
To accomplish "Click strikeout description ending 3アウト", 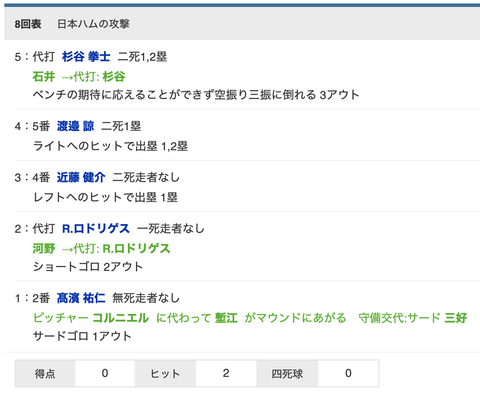I will [196, 95].
